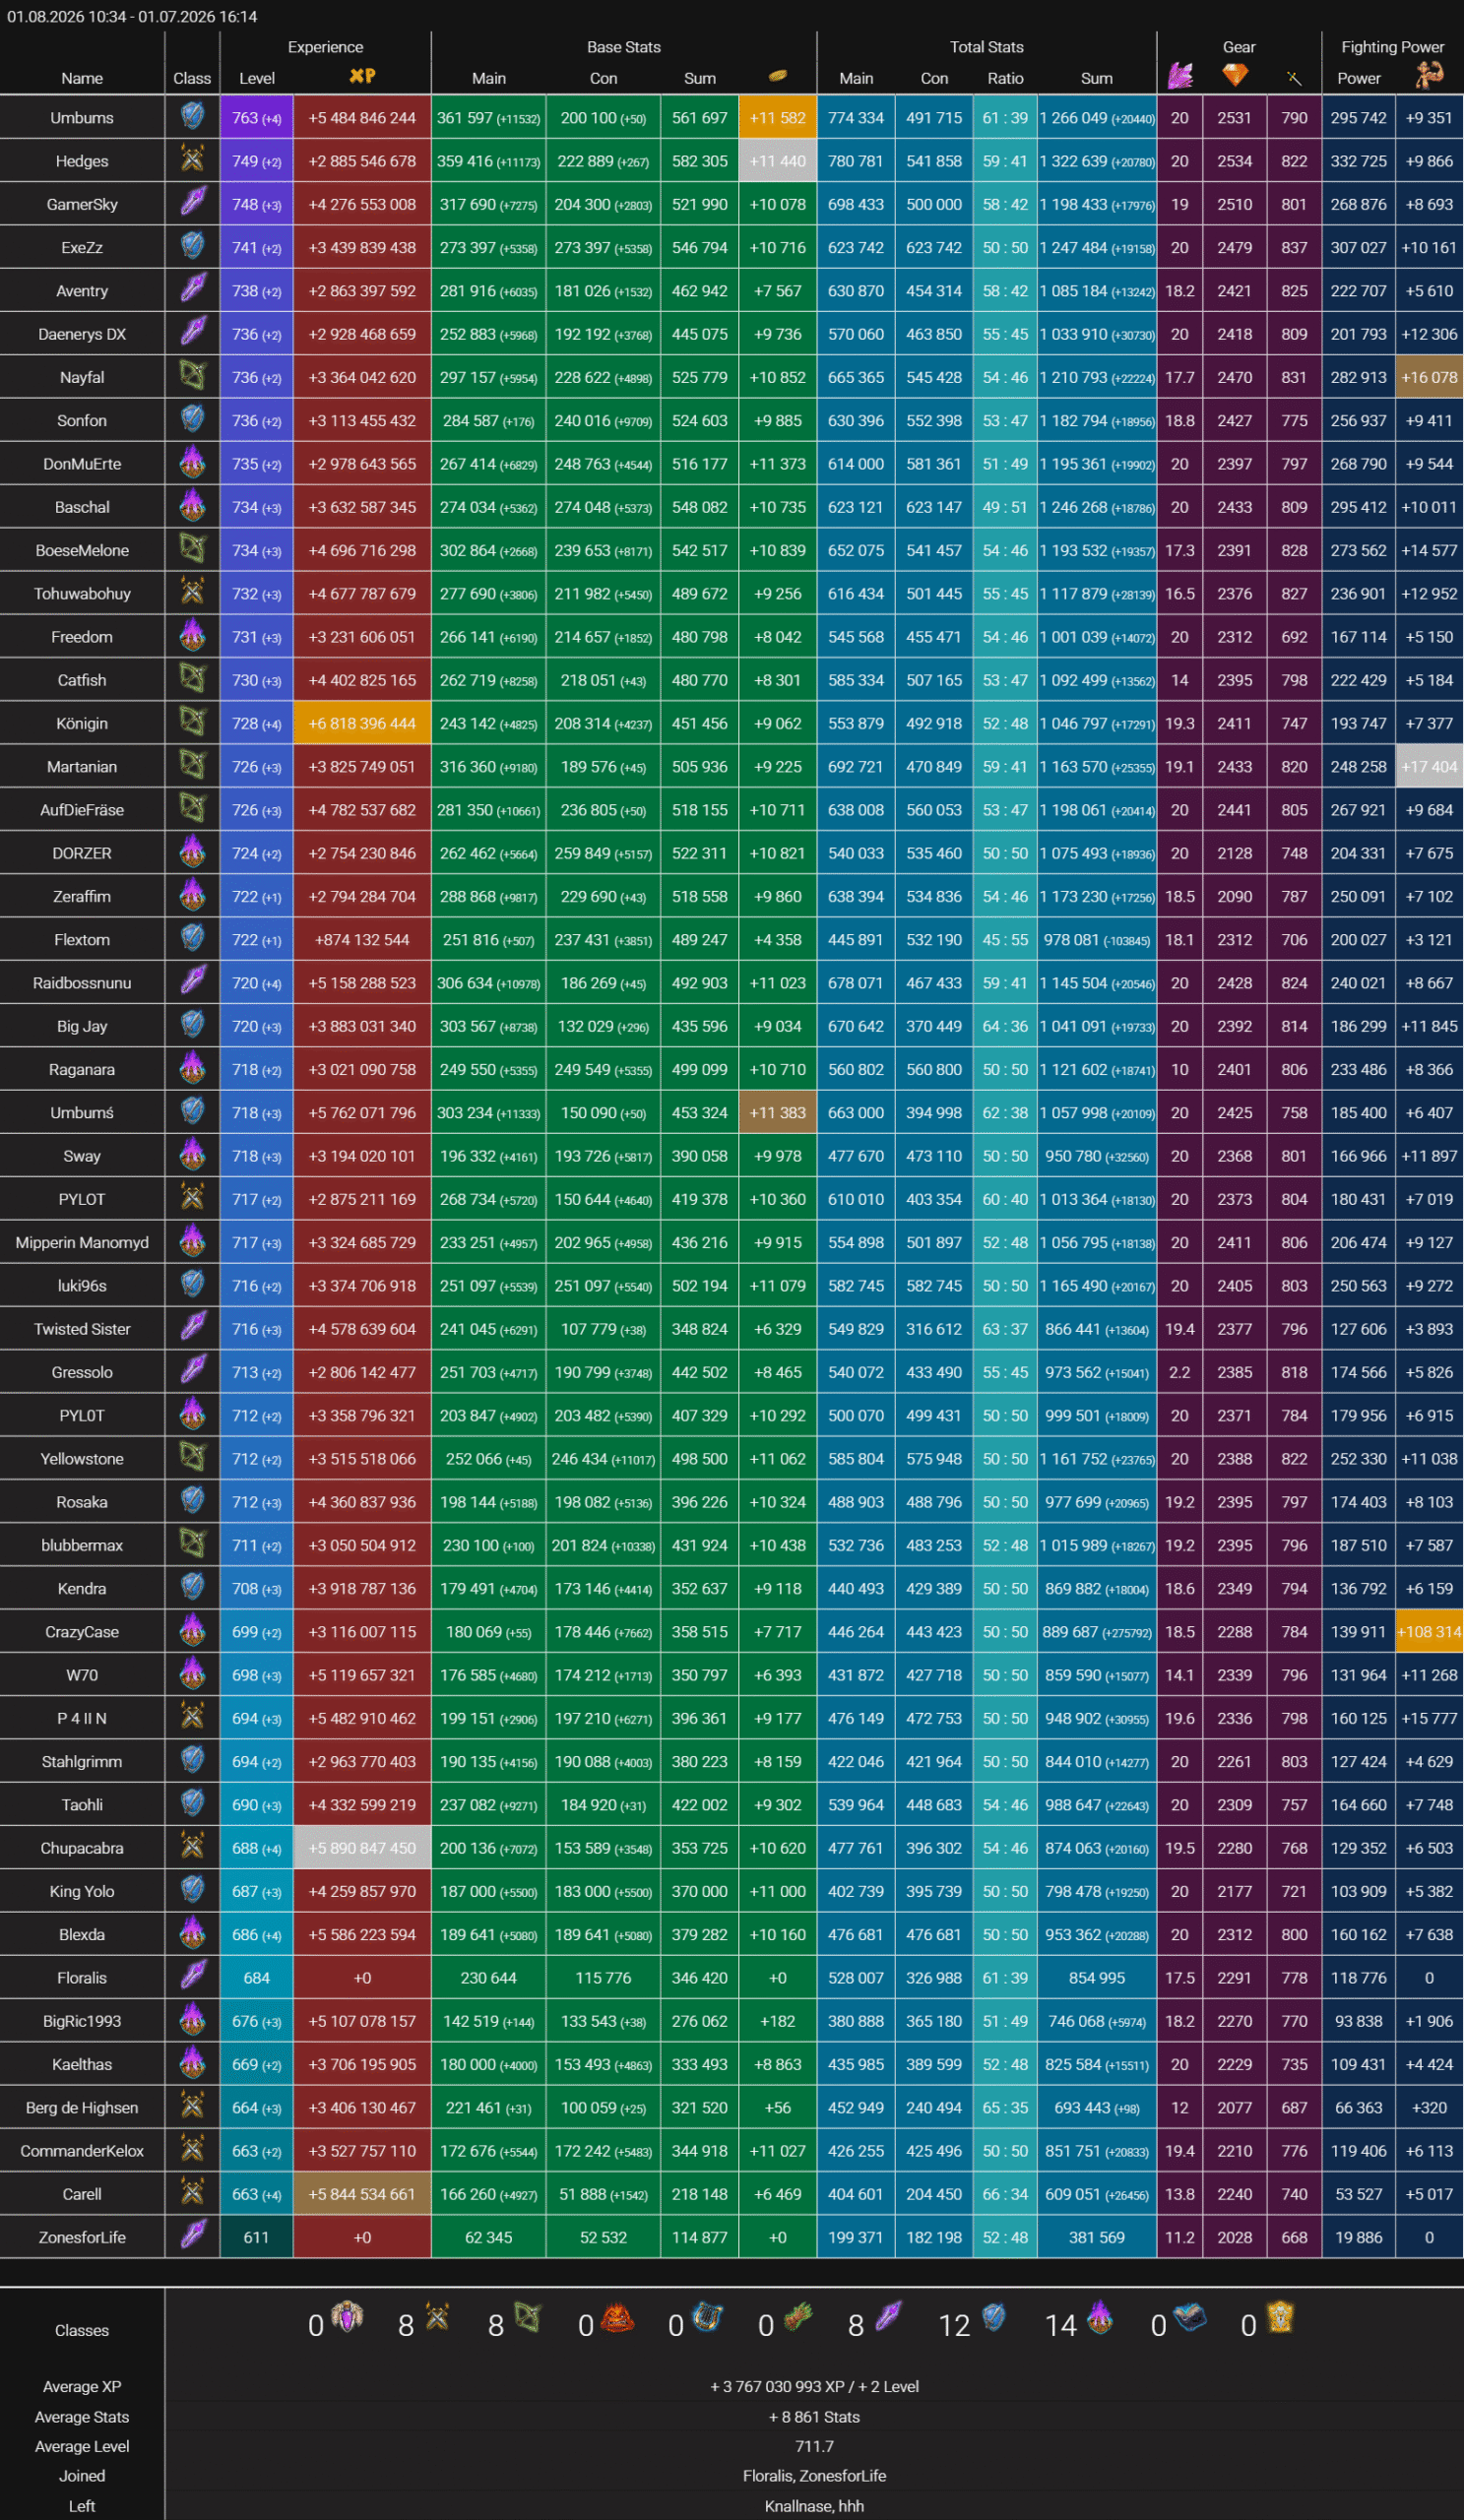Click the flexing arm icon under Fighting Power
Viewport: 1464px width, 2520px height.
tap(1429, 76)
